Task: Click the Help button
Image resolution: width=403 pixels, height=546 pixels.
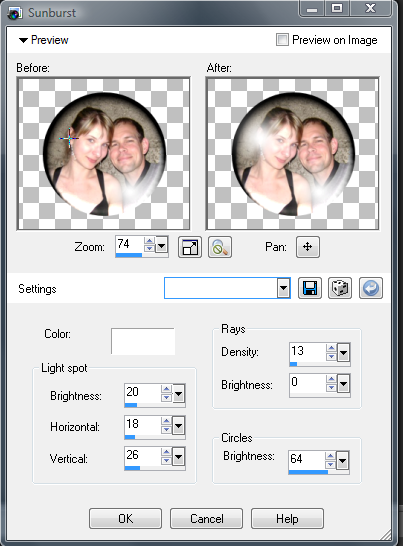Action: [x=287, y=518]
